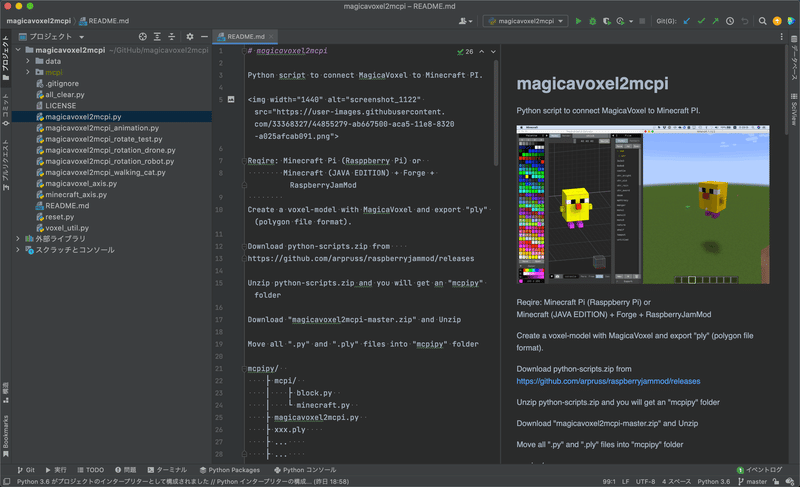Click Python 3.6 interpreter in status bar
The width and height of the screenshot is (800, 487).
713,481
